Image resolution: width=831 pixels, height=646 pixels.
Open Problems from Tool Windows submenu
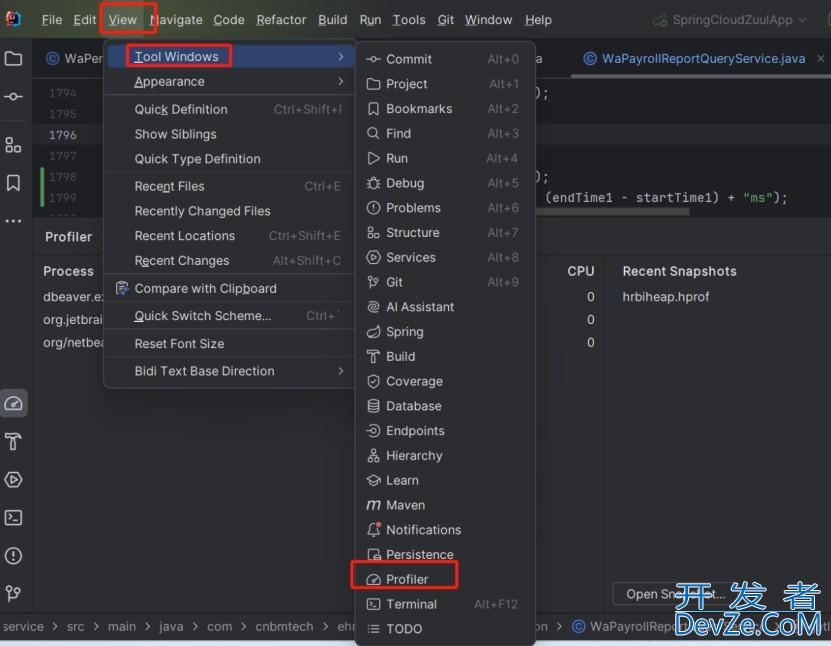(445, 208)
